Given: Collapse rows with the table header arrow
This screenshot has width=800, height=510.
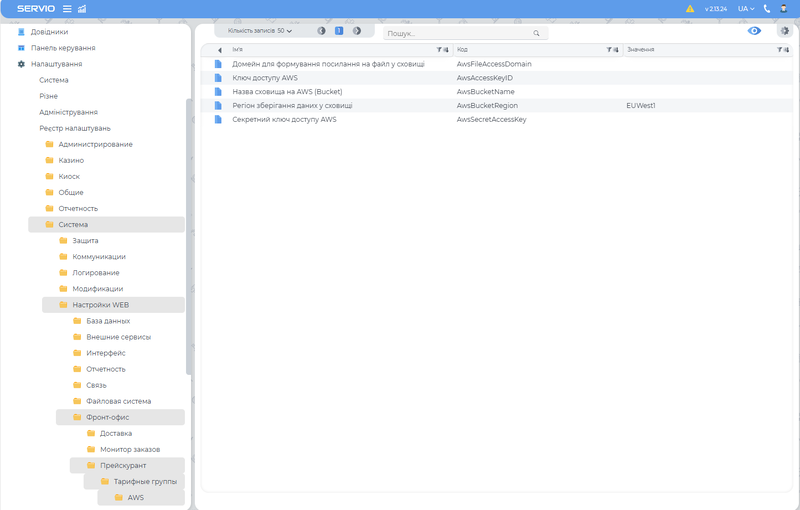Looking at the screenshot, I should (x=219, y=49).
